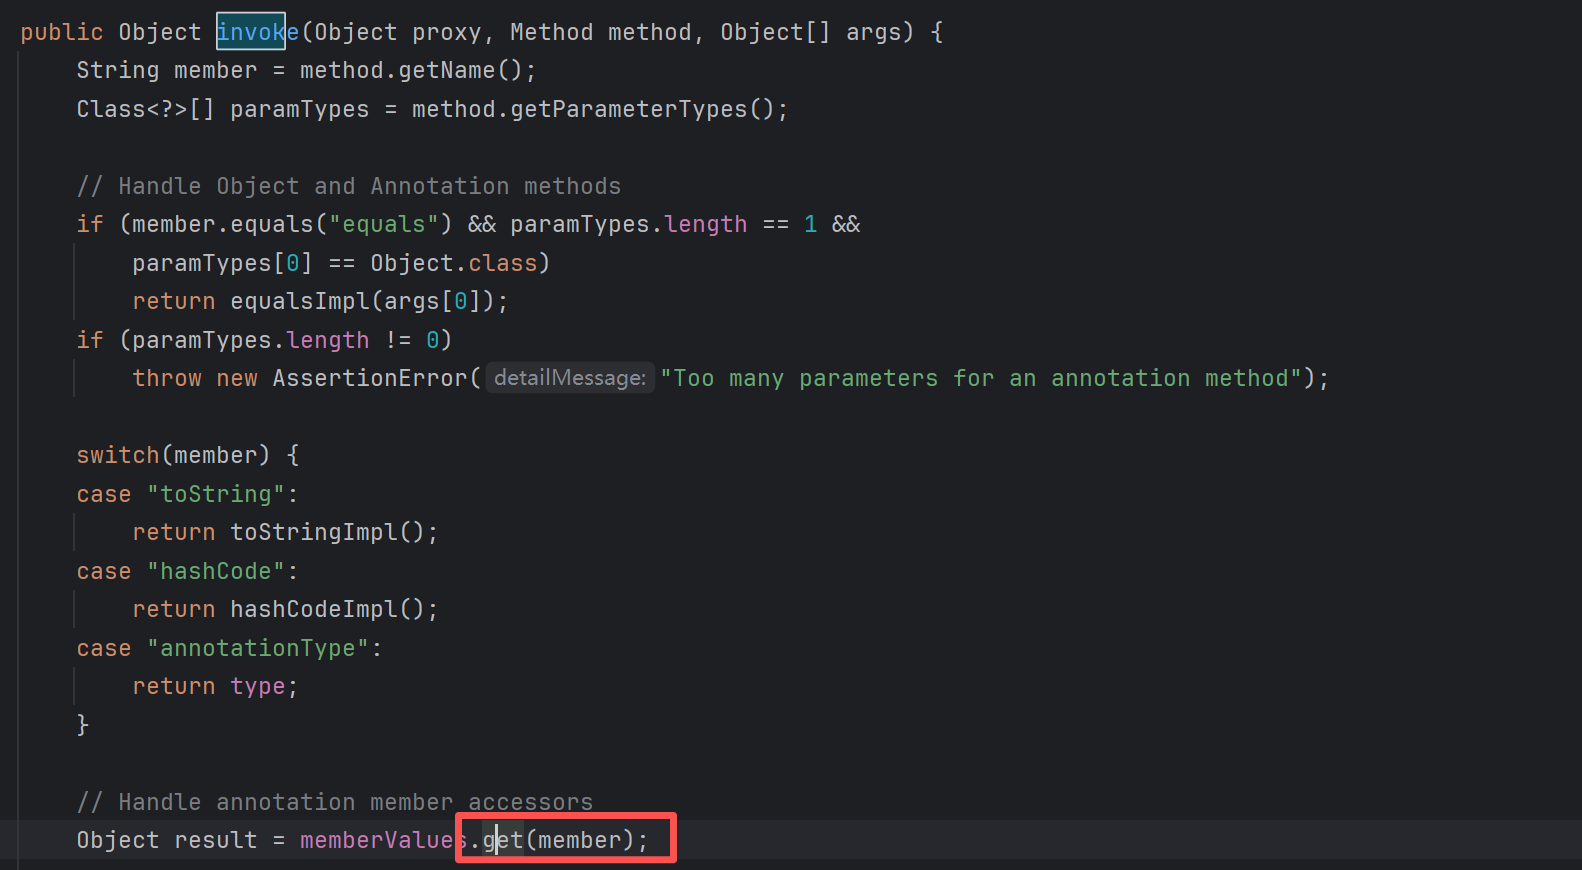Viewport: 1582px width, 870px height.
Task: Click the getName() call on method
Action: click(460, 71)
